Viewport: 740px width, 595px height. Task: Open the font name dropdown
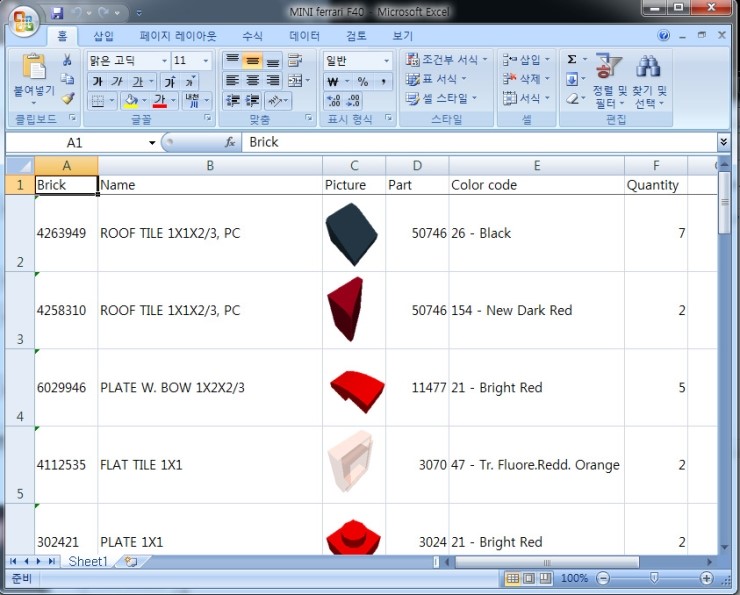164,60
